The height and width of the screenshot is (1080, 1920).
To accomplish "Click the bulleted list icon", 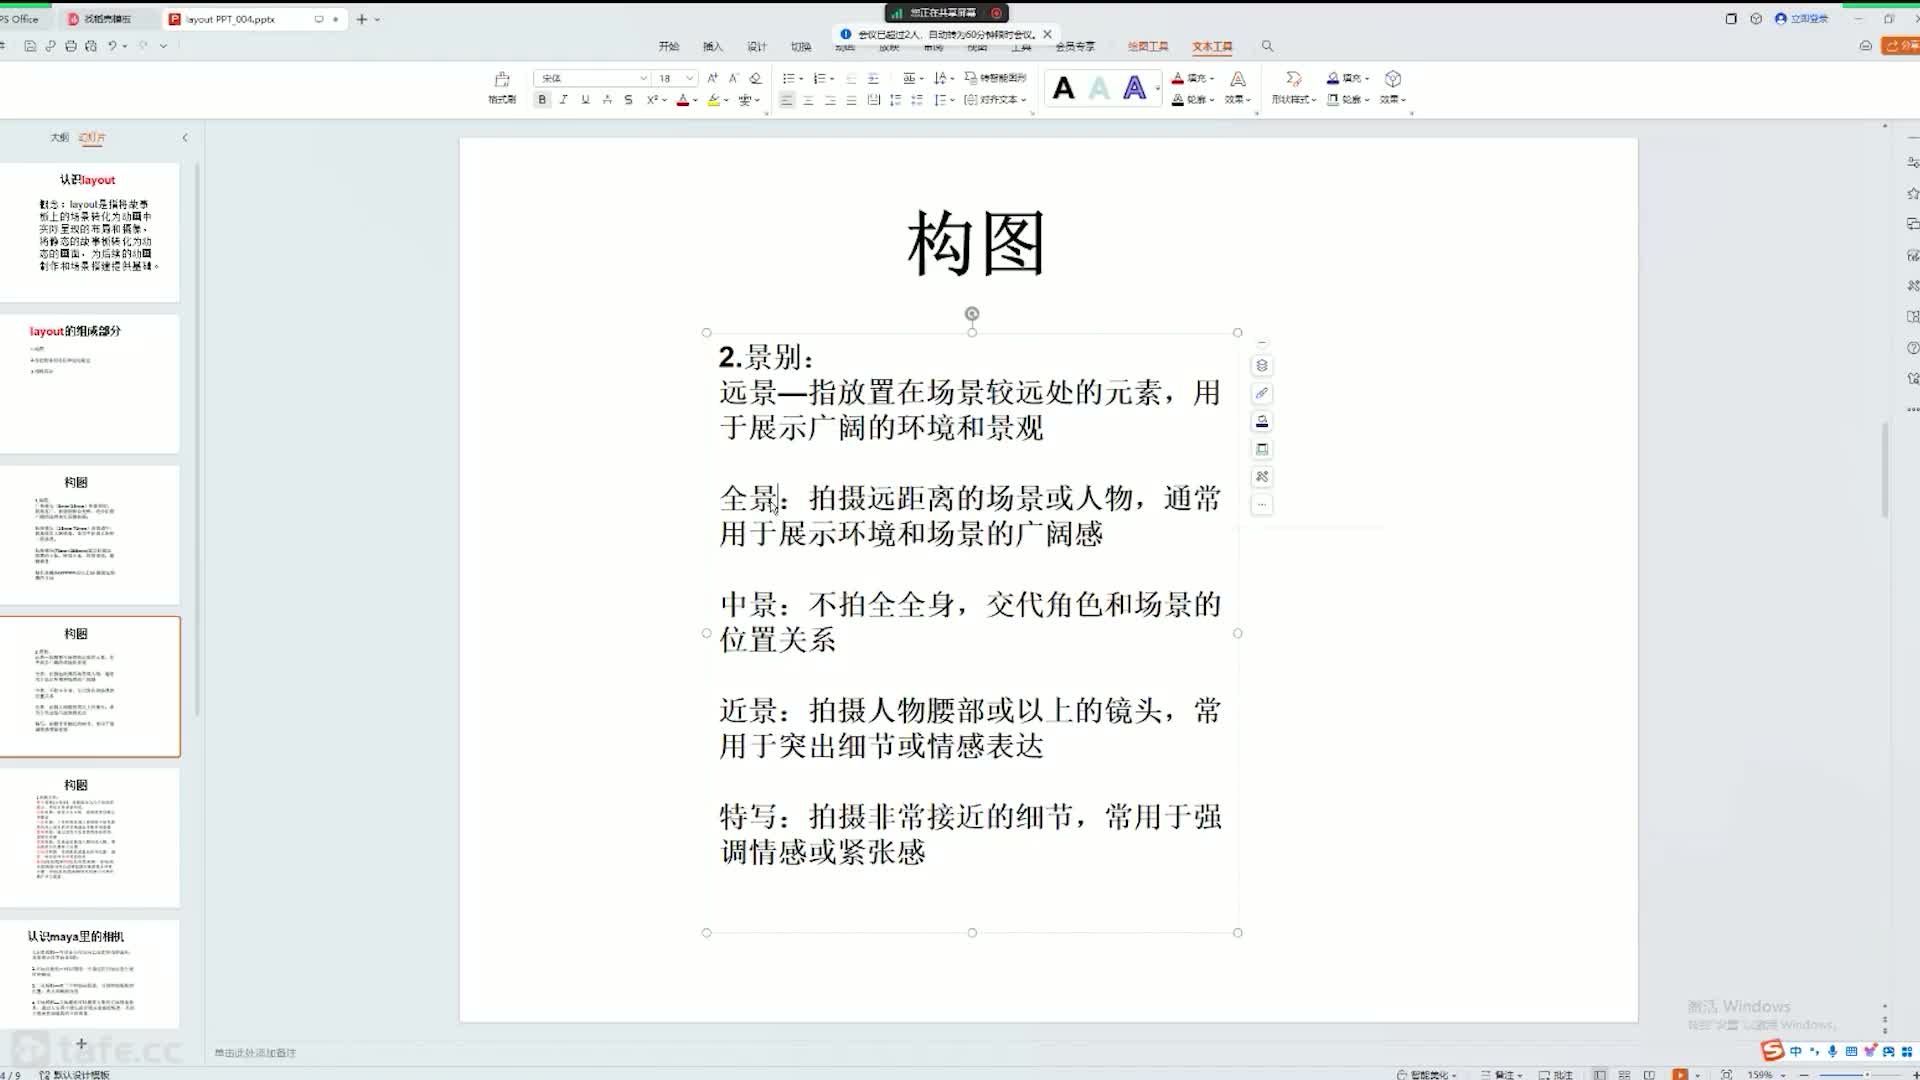I will click(x=788, y=78).
